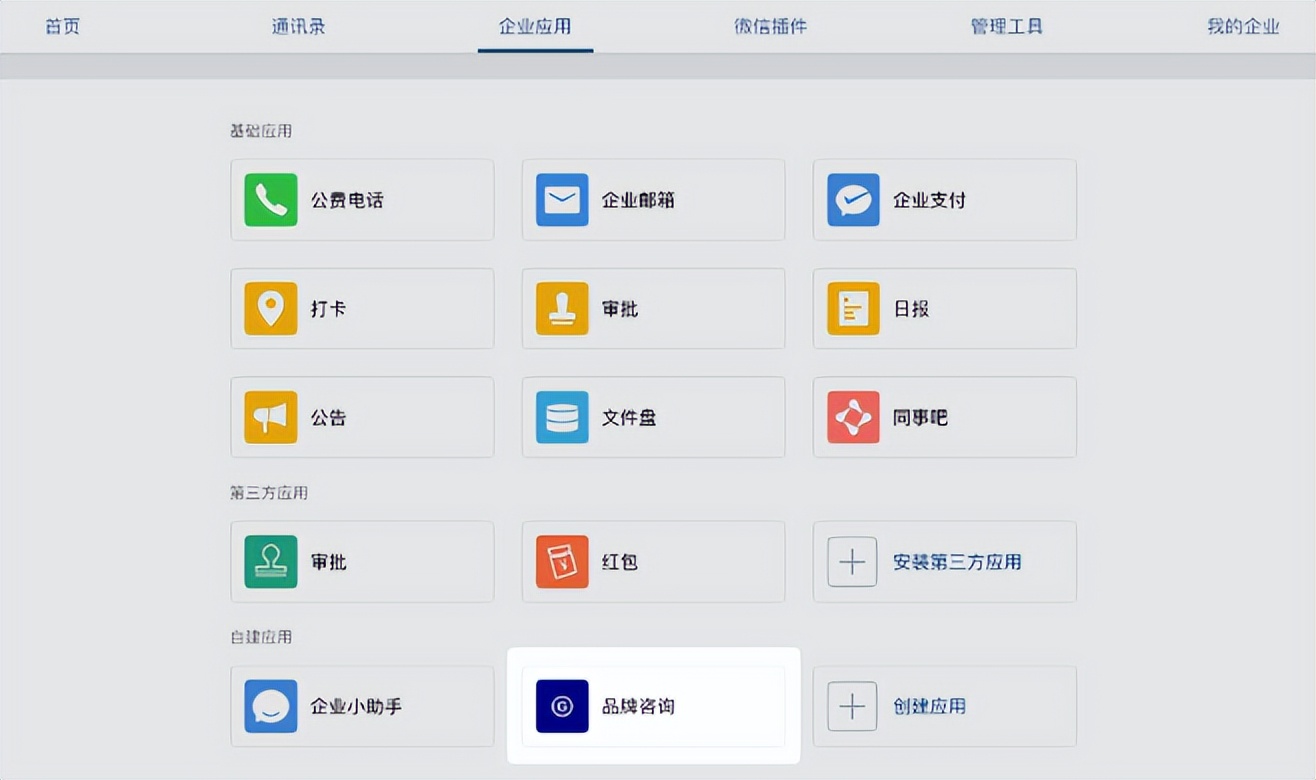Click 创建应用 to create a new app
This screenshot has height=780, width=1316.
[x=944, y=706]
